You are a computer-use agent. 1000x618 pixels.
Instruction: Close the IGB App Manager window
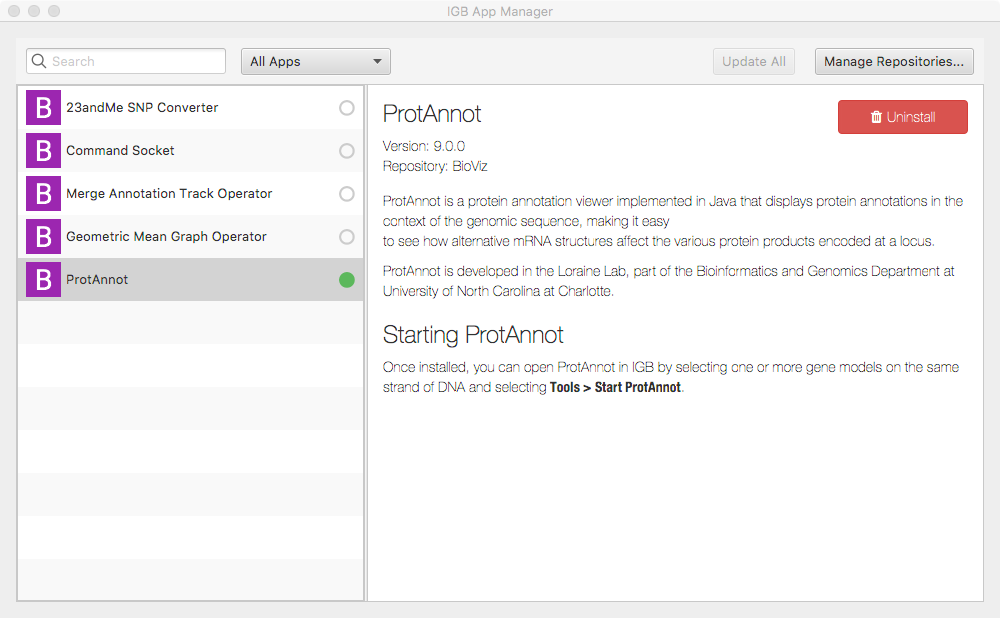pos(14,11)
